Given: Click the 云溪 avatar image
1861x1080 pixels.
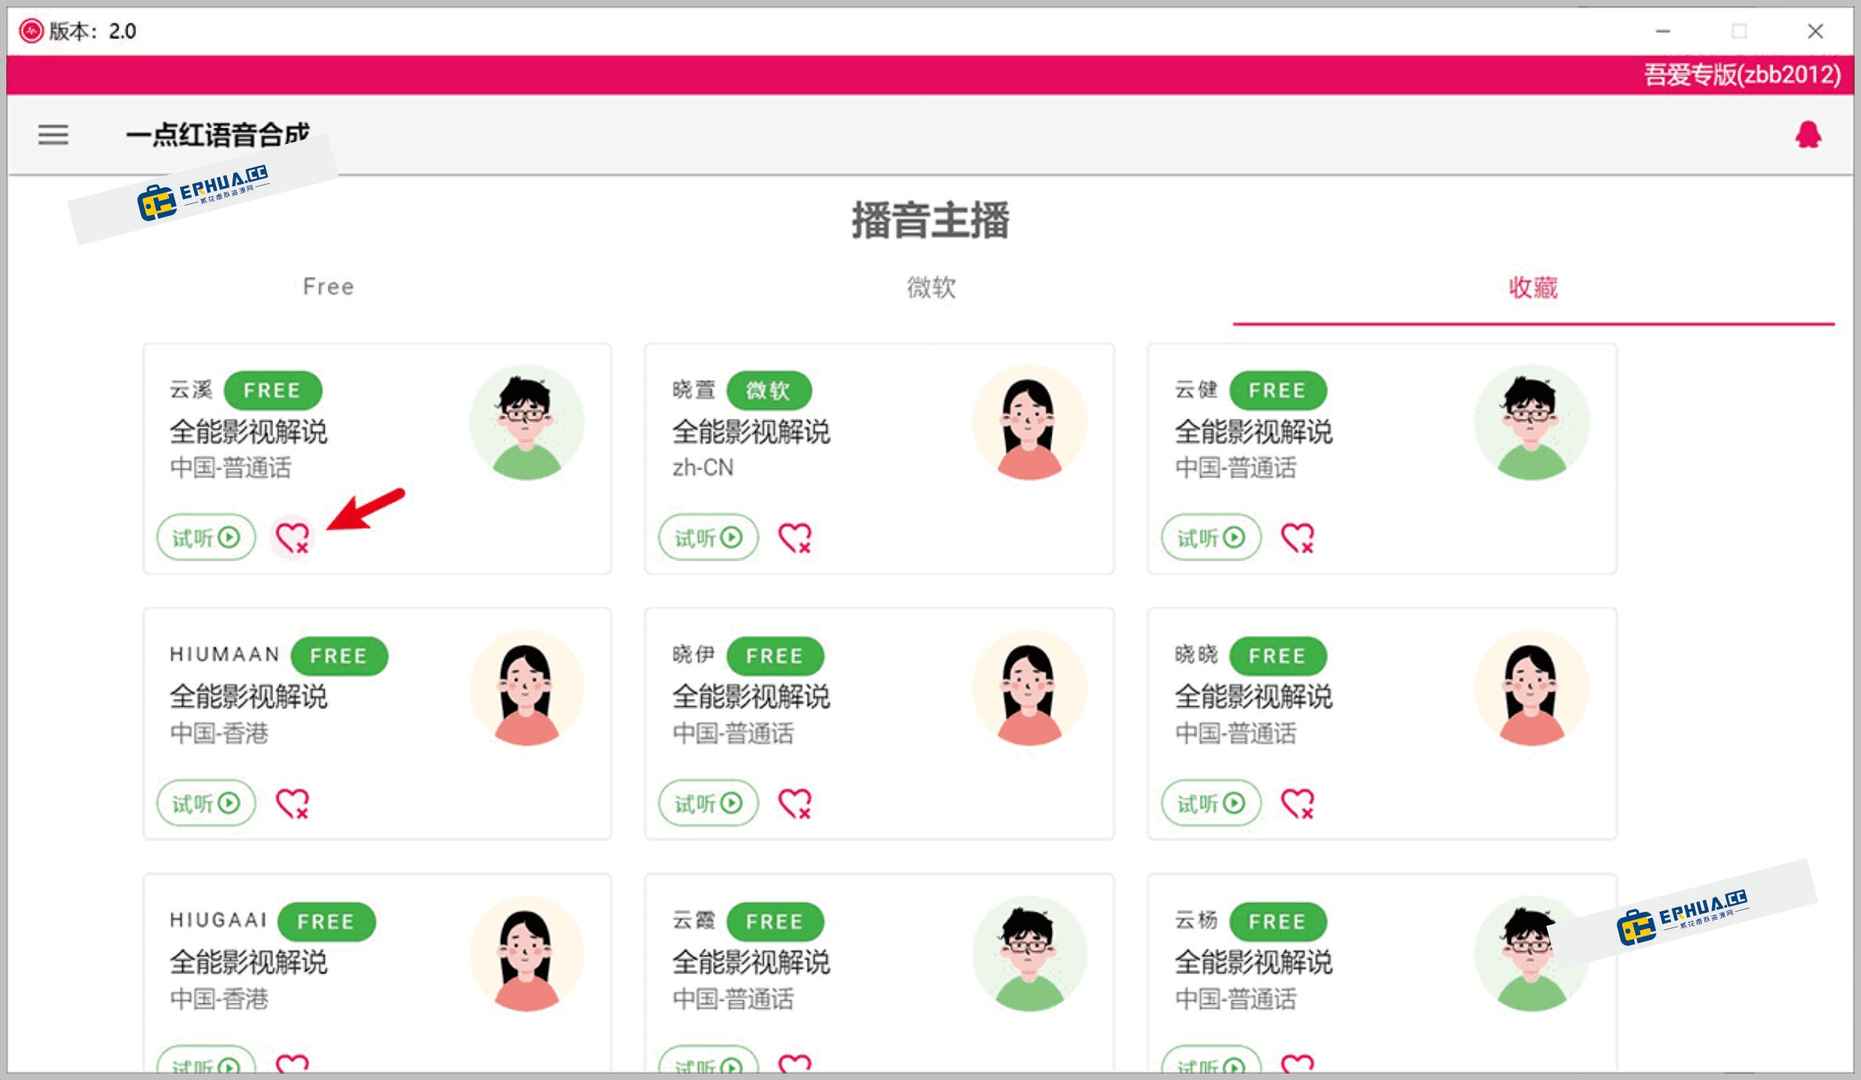Looking at the screenshot, I should click(527, 423).
